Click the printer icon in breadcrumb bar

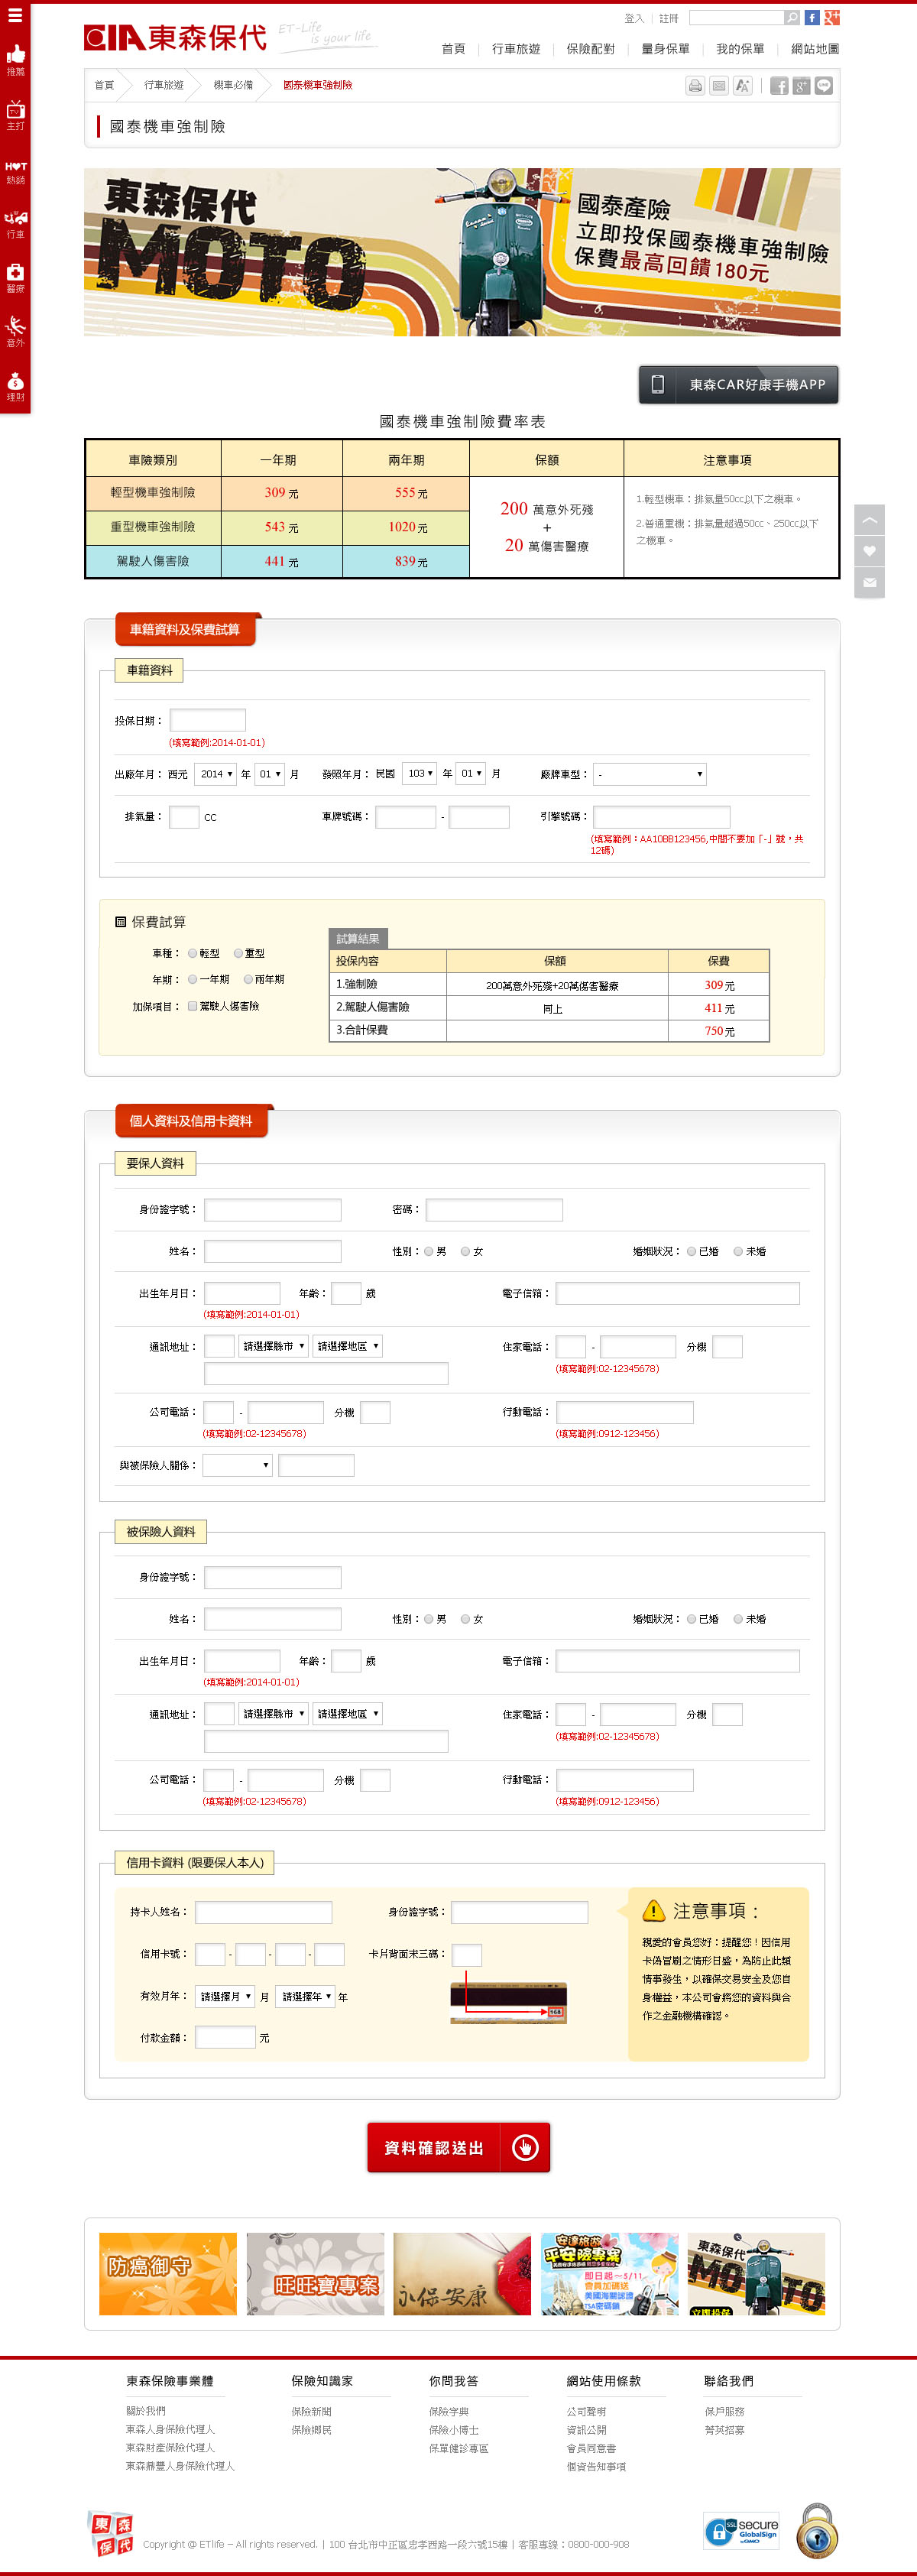[695, 86]
